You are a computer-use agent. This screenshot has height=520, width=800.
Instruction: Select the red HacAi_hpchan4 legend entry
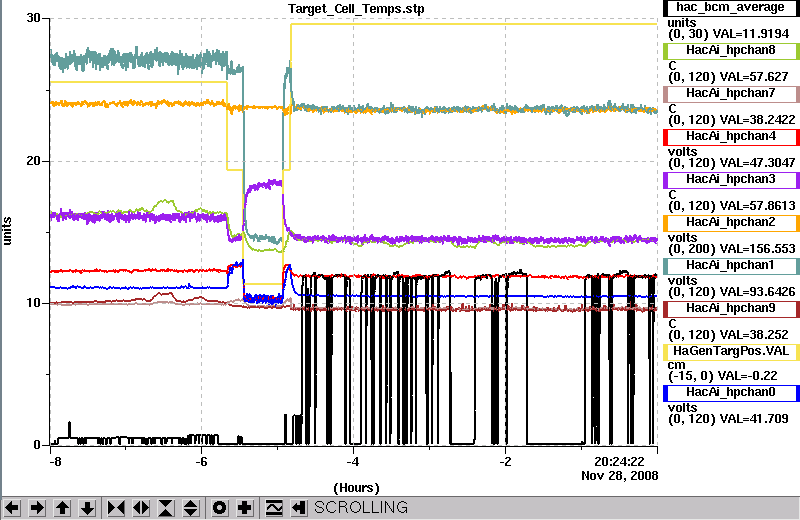[731, 136]
